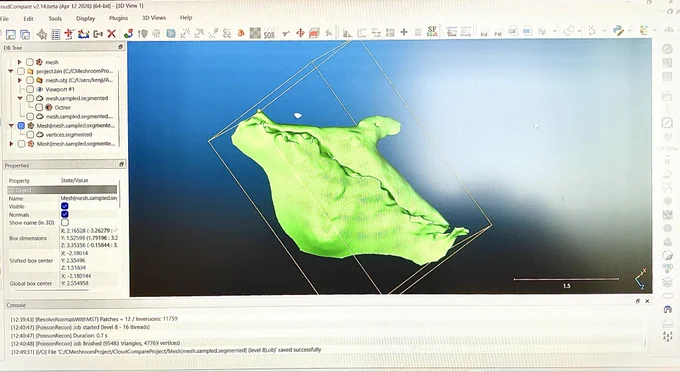Collapse the checked Mesh[mesh.sampled.segmented] node

tap(11, 126)
